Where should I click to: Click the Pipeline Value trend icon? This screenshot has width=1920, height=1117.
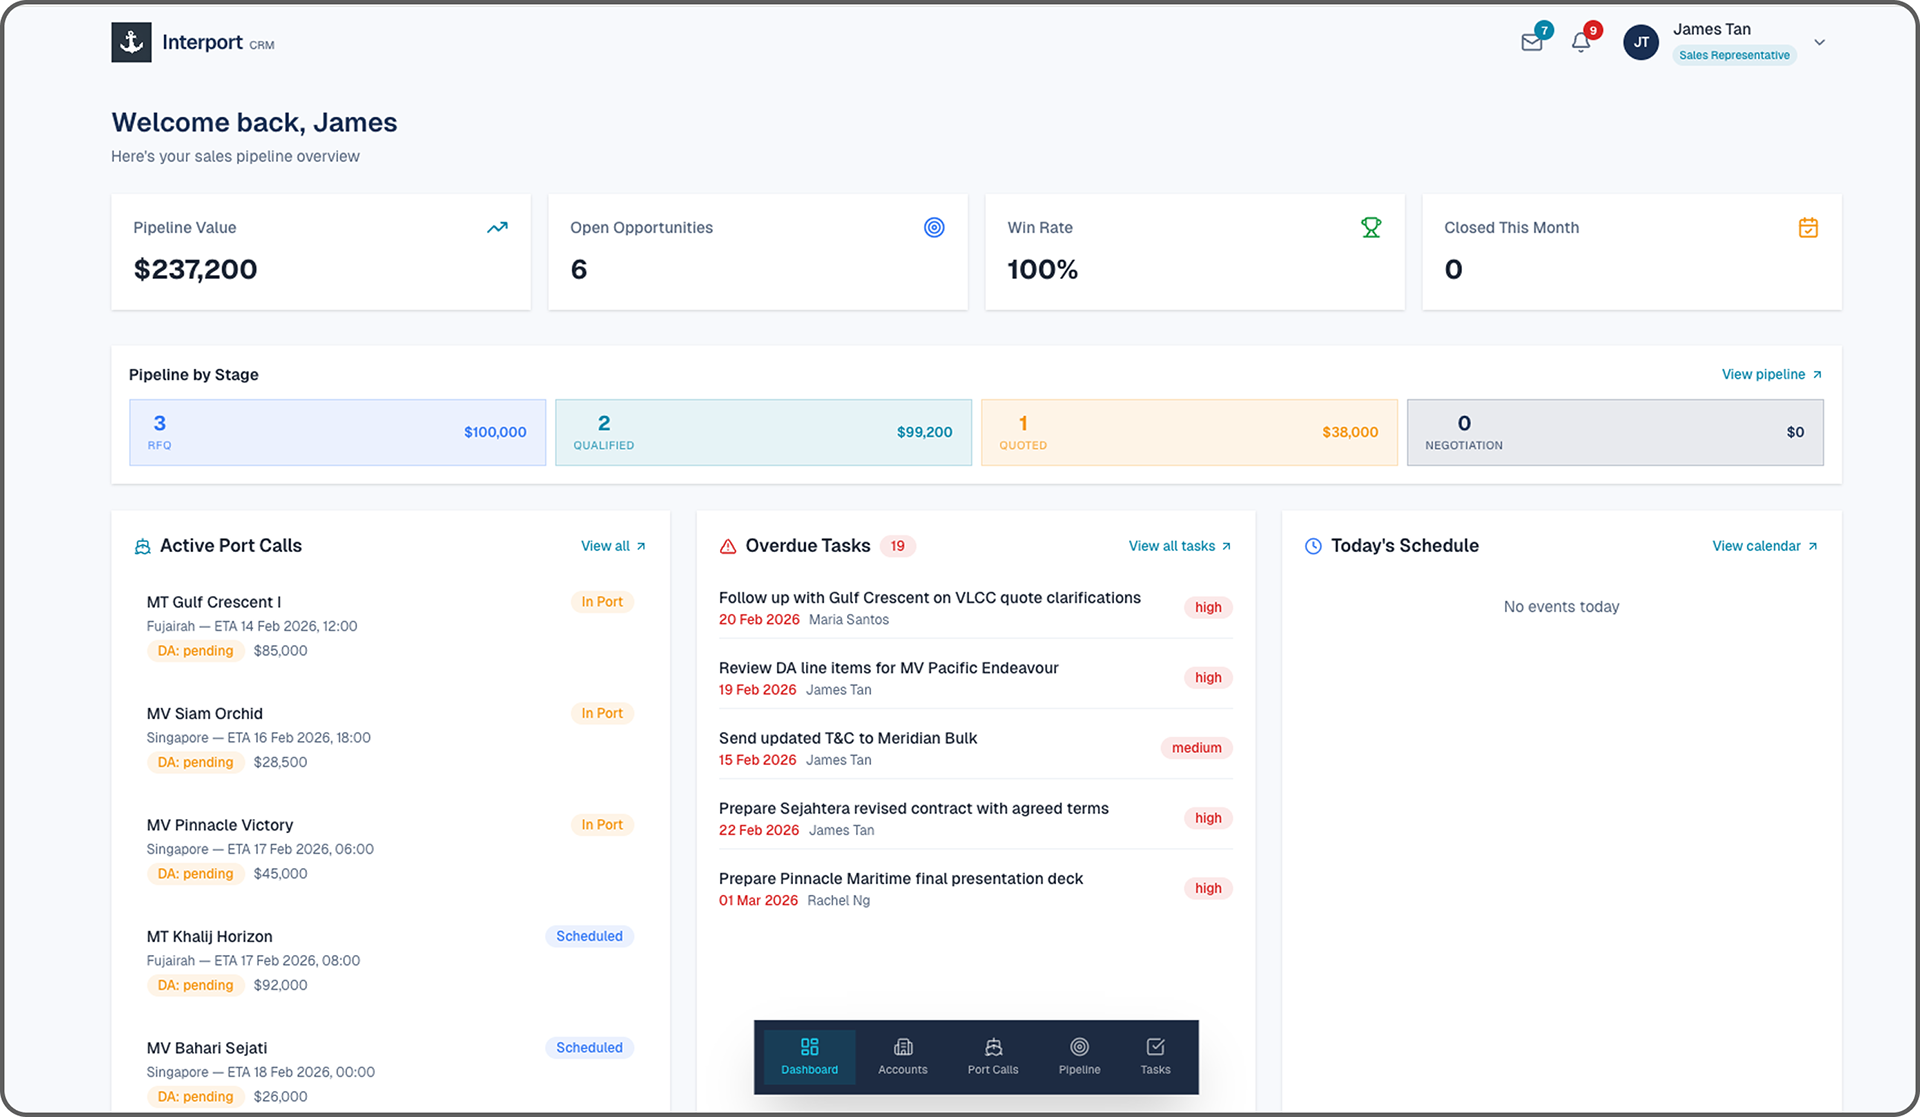pos(497,228)
